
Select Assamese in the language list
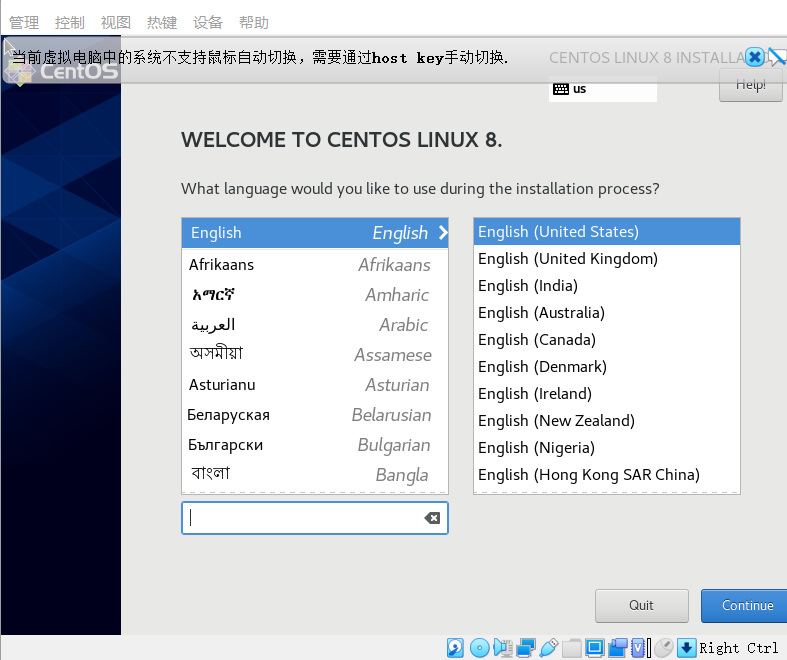[x=315, y=355]
